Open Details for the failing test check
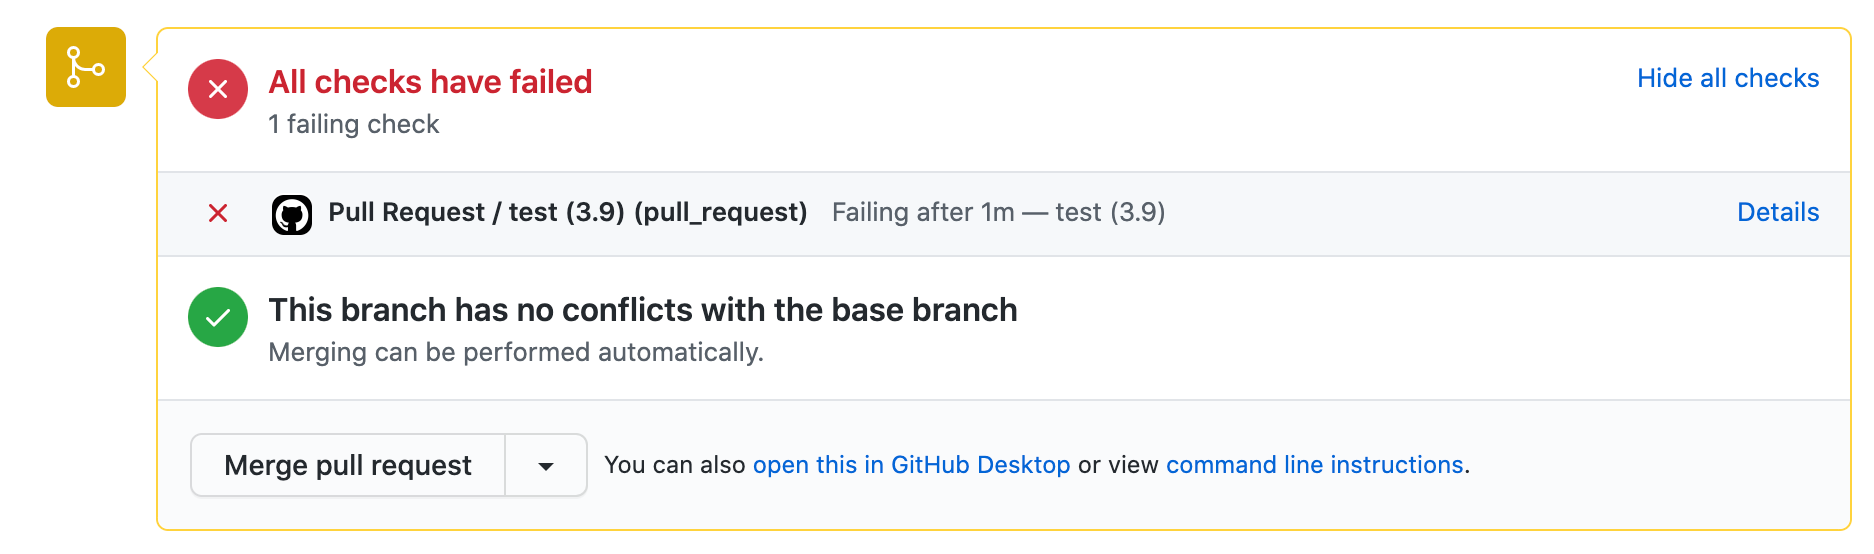Screen dimensions: 1874x554 [1778, 212]
